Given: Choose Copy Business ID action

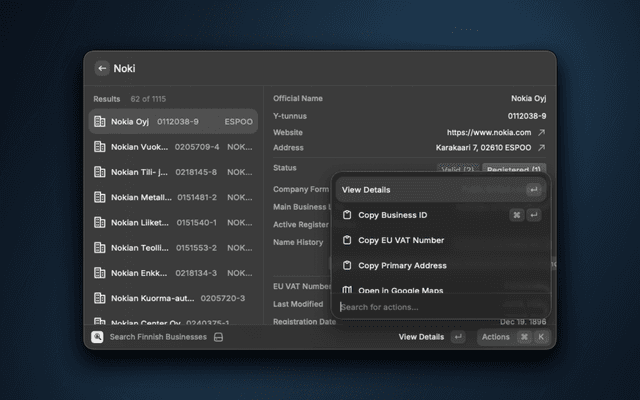Looking at the screenshot, I should (x=441, y=215).
